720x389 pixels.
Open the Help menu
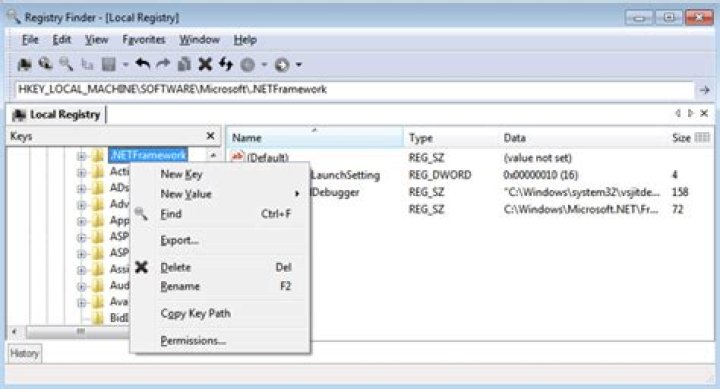point(245,40)
